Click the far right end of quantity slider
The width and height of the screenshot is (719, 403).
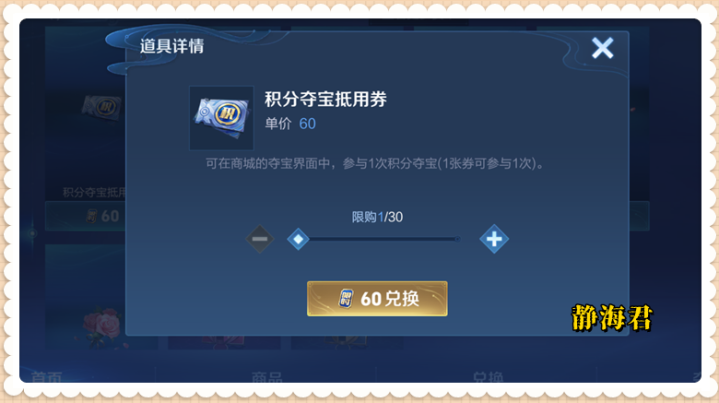(457, 239)
